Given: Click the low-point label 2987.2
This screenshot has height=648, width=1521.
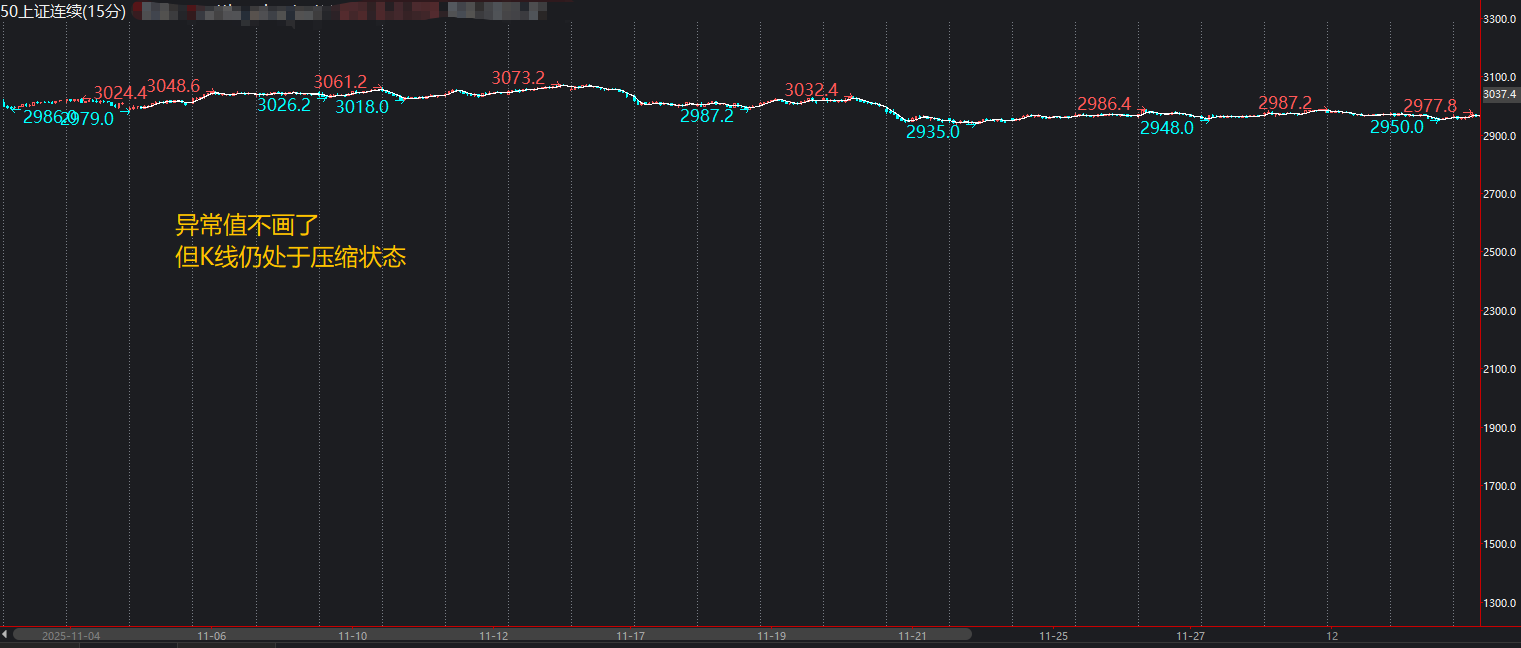Looking at the screenshot, I should click(707, 116).
